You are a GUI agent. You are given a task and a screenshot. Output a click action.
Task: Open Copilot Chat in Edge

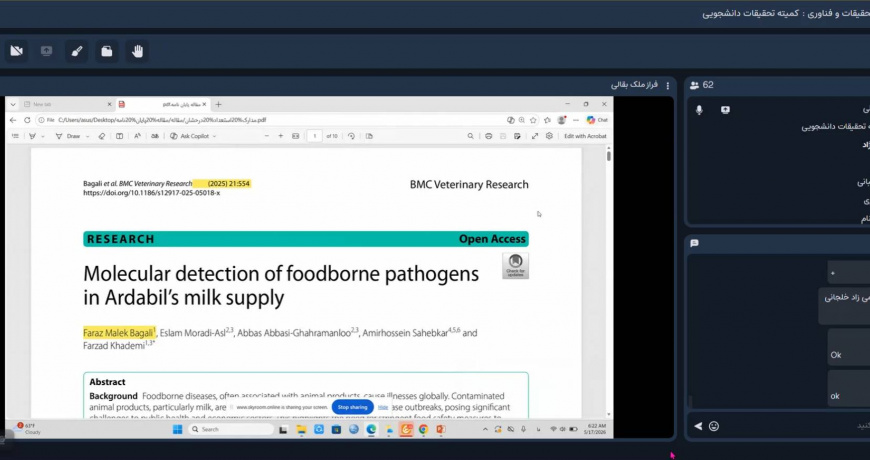(597, 120)
